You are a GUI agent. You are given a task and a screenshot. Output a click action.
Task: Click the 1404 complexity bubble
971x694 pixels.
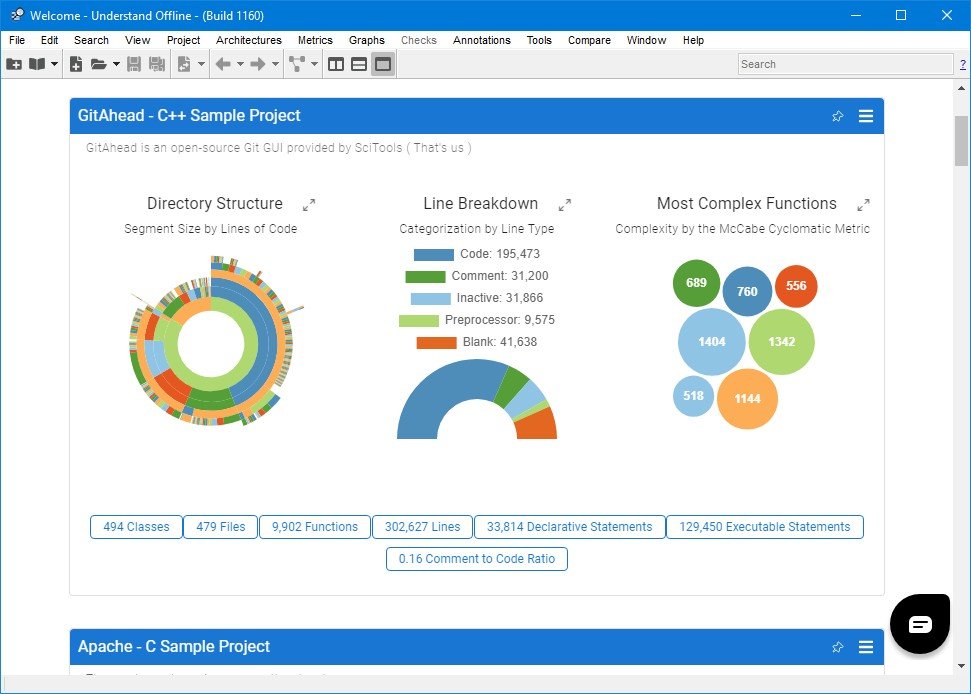tap(712, 342)
